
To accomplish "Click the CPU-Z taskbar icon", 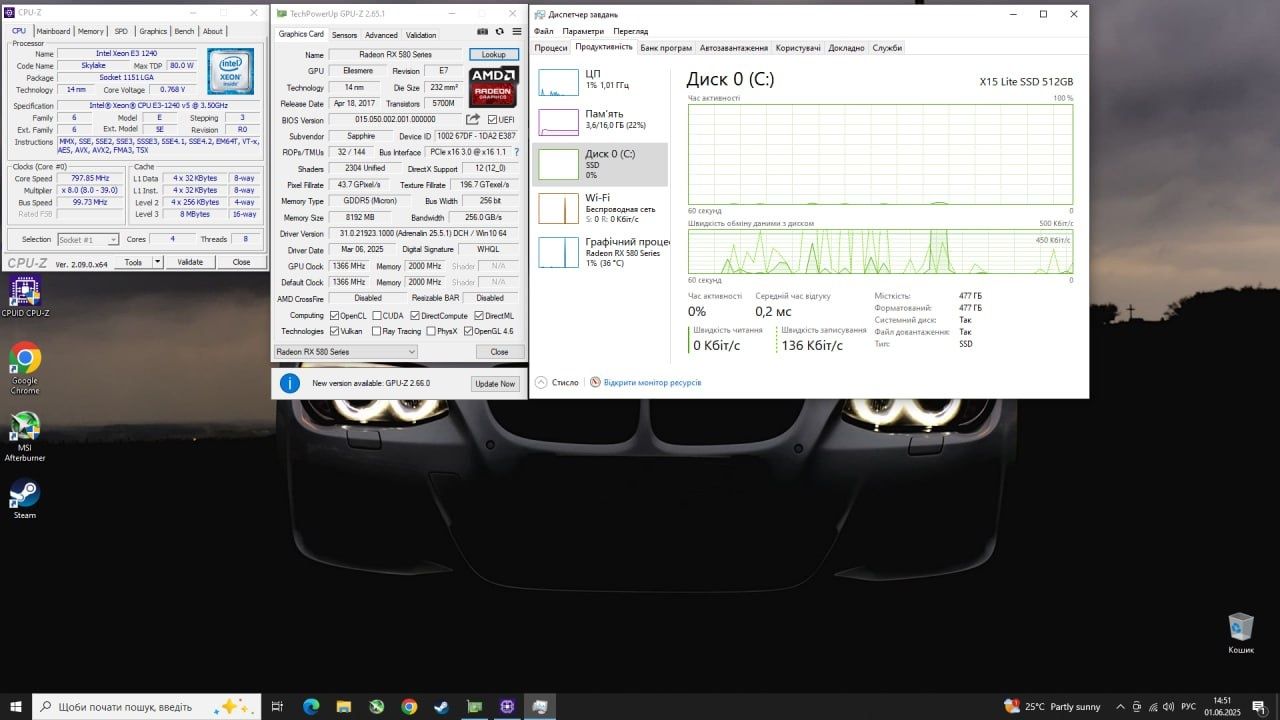I will (507, 706).
